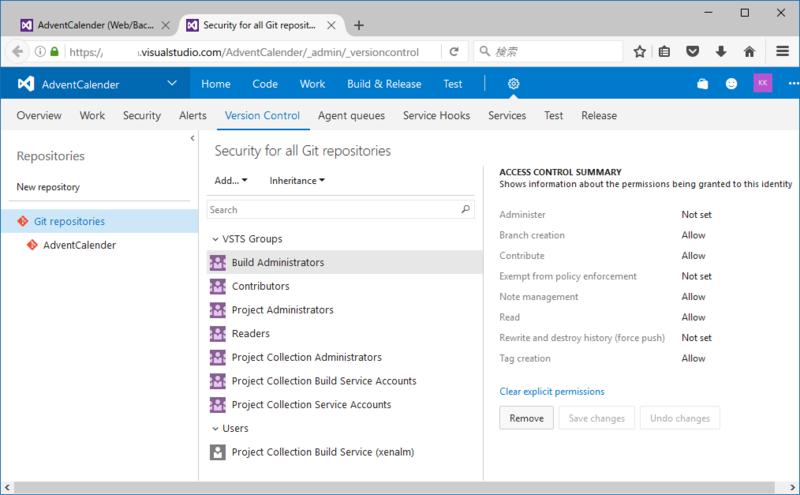
Task: Select Project Collection Build Service Accounts
Action: tap(344, 381)
